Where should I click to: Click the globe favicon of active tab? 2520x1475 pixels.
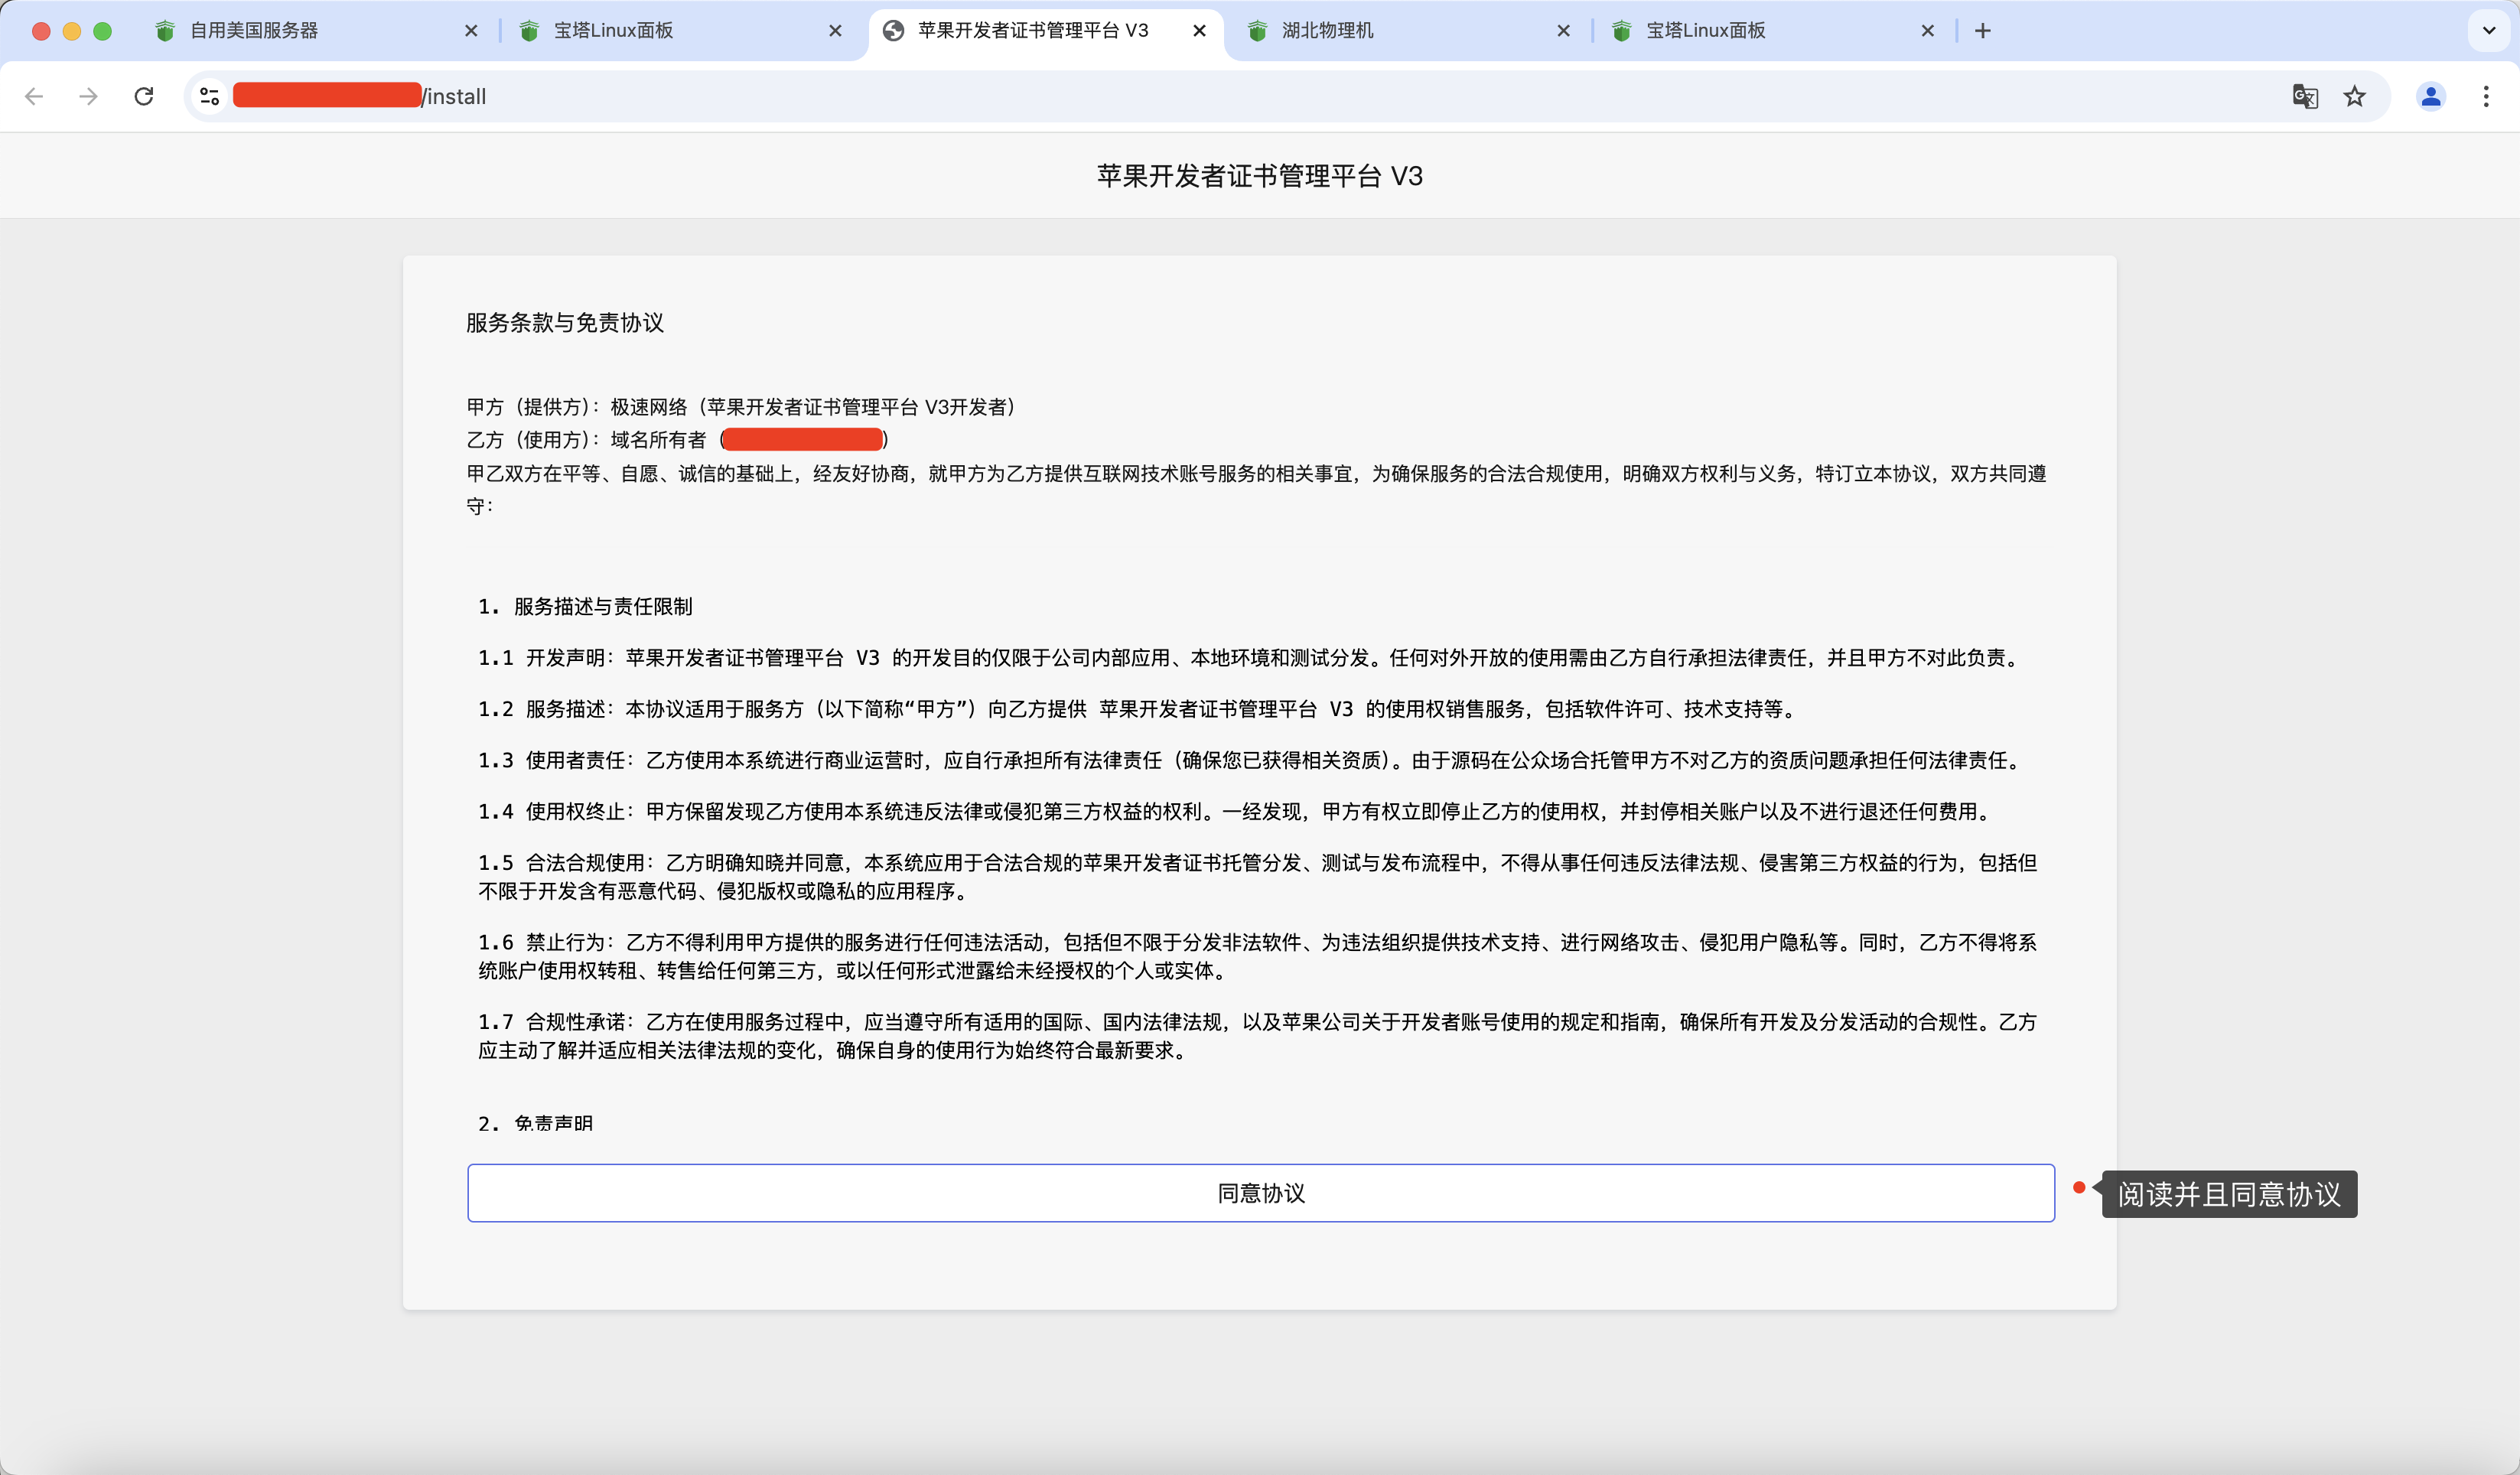893,31
